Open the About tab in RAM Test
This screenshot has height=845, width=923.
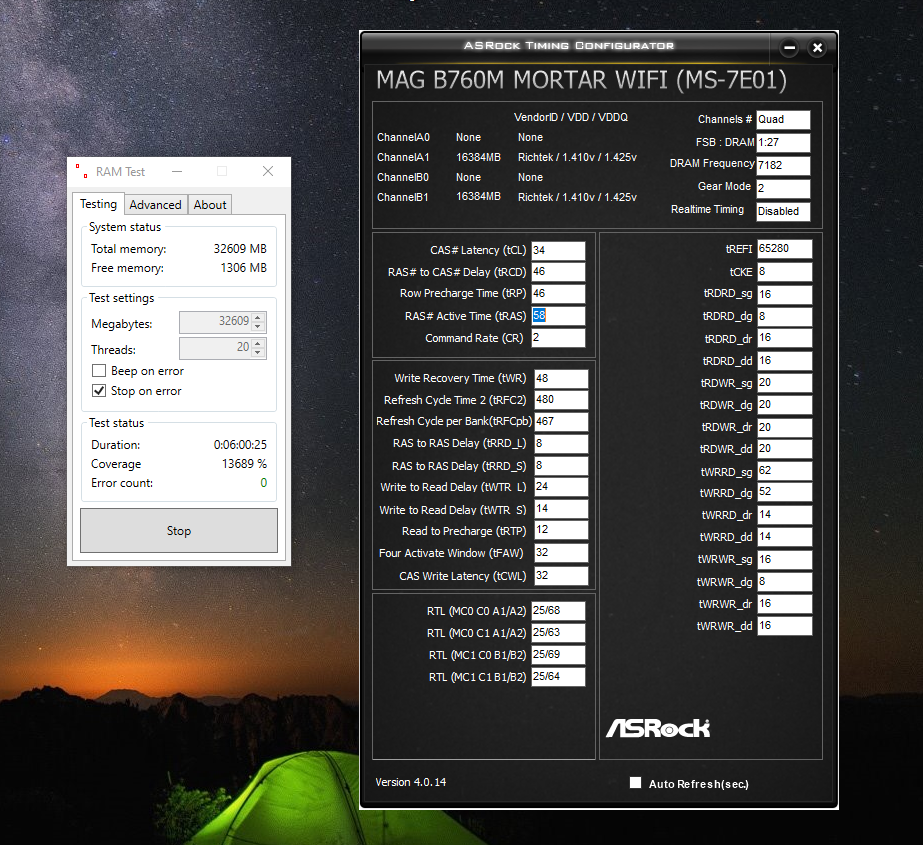(x=210, y=205)
